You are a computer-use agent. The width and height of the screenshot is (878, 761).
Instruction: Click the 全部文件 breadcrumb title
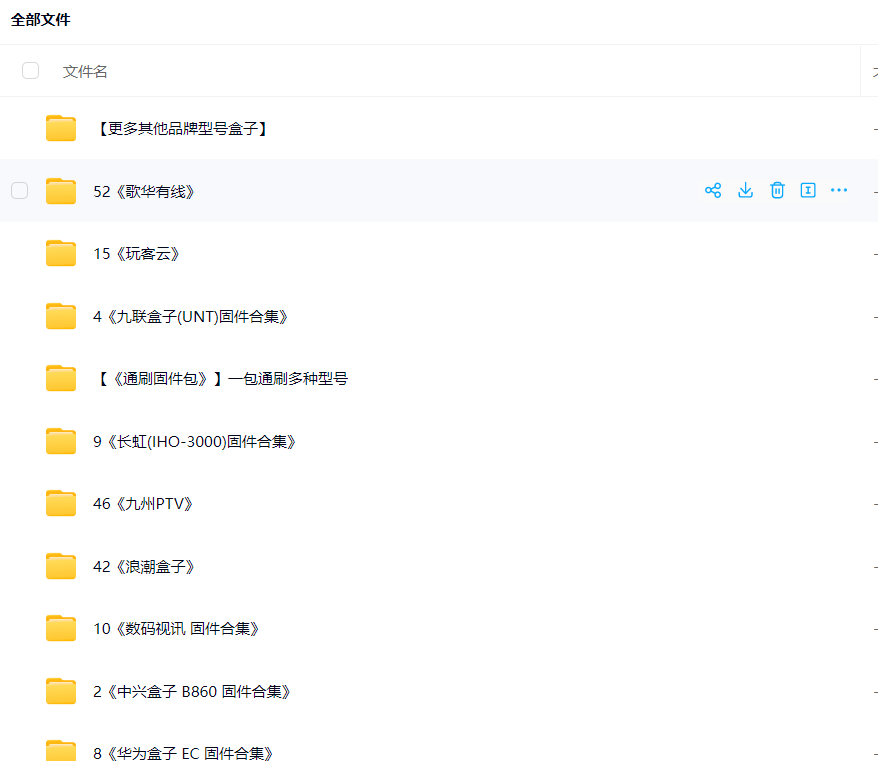click(41, 20)
